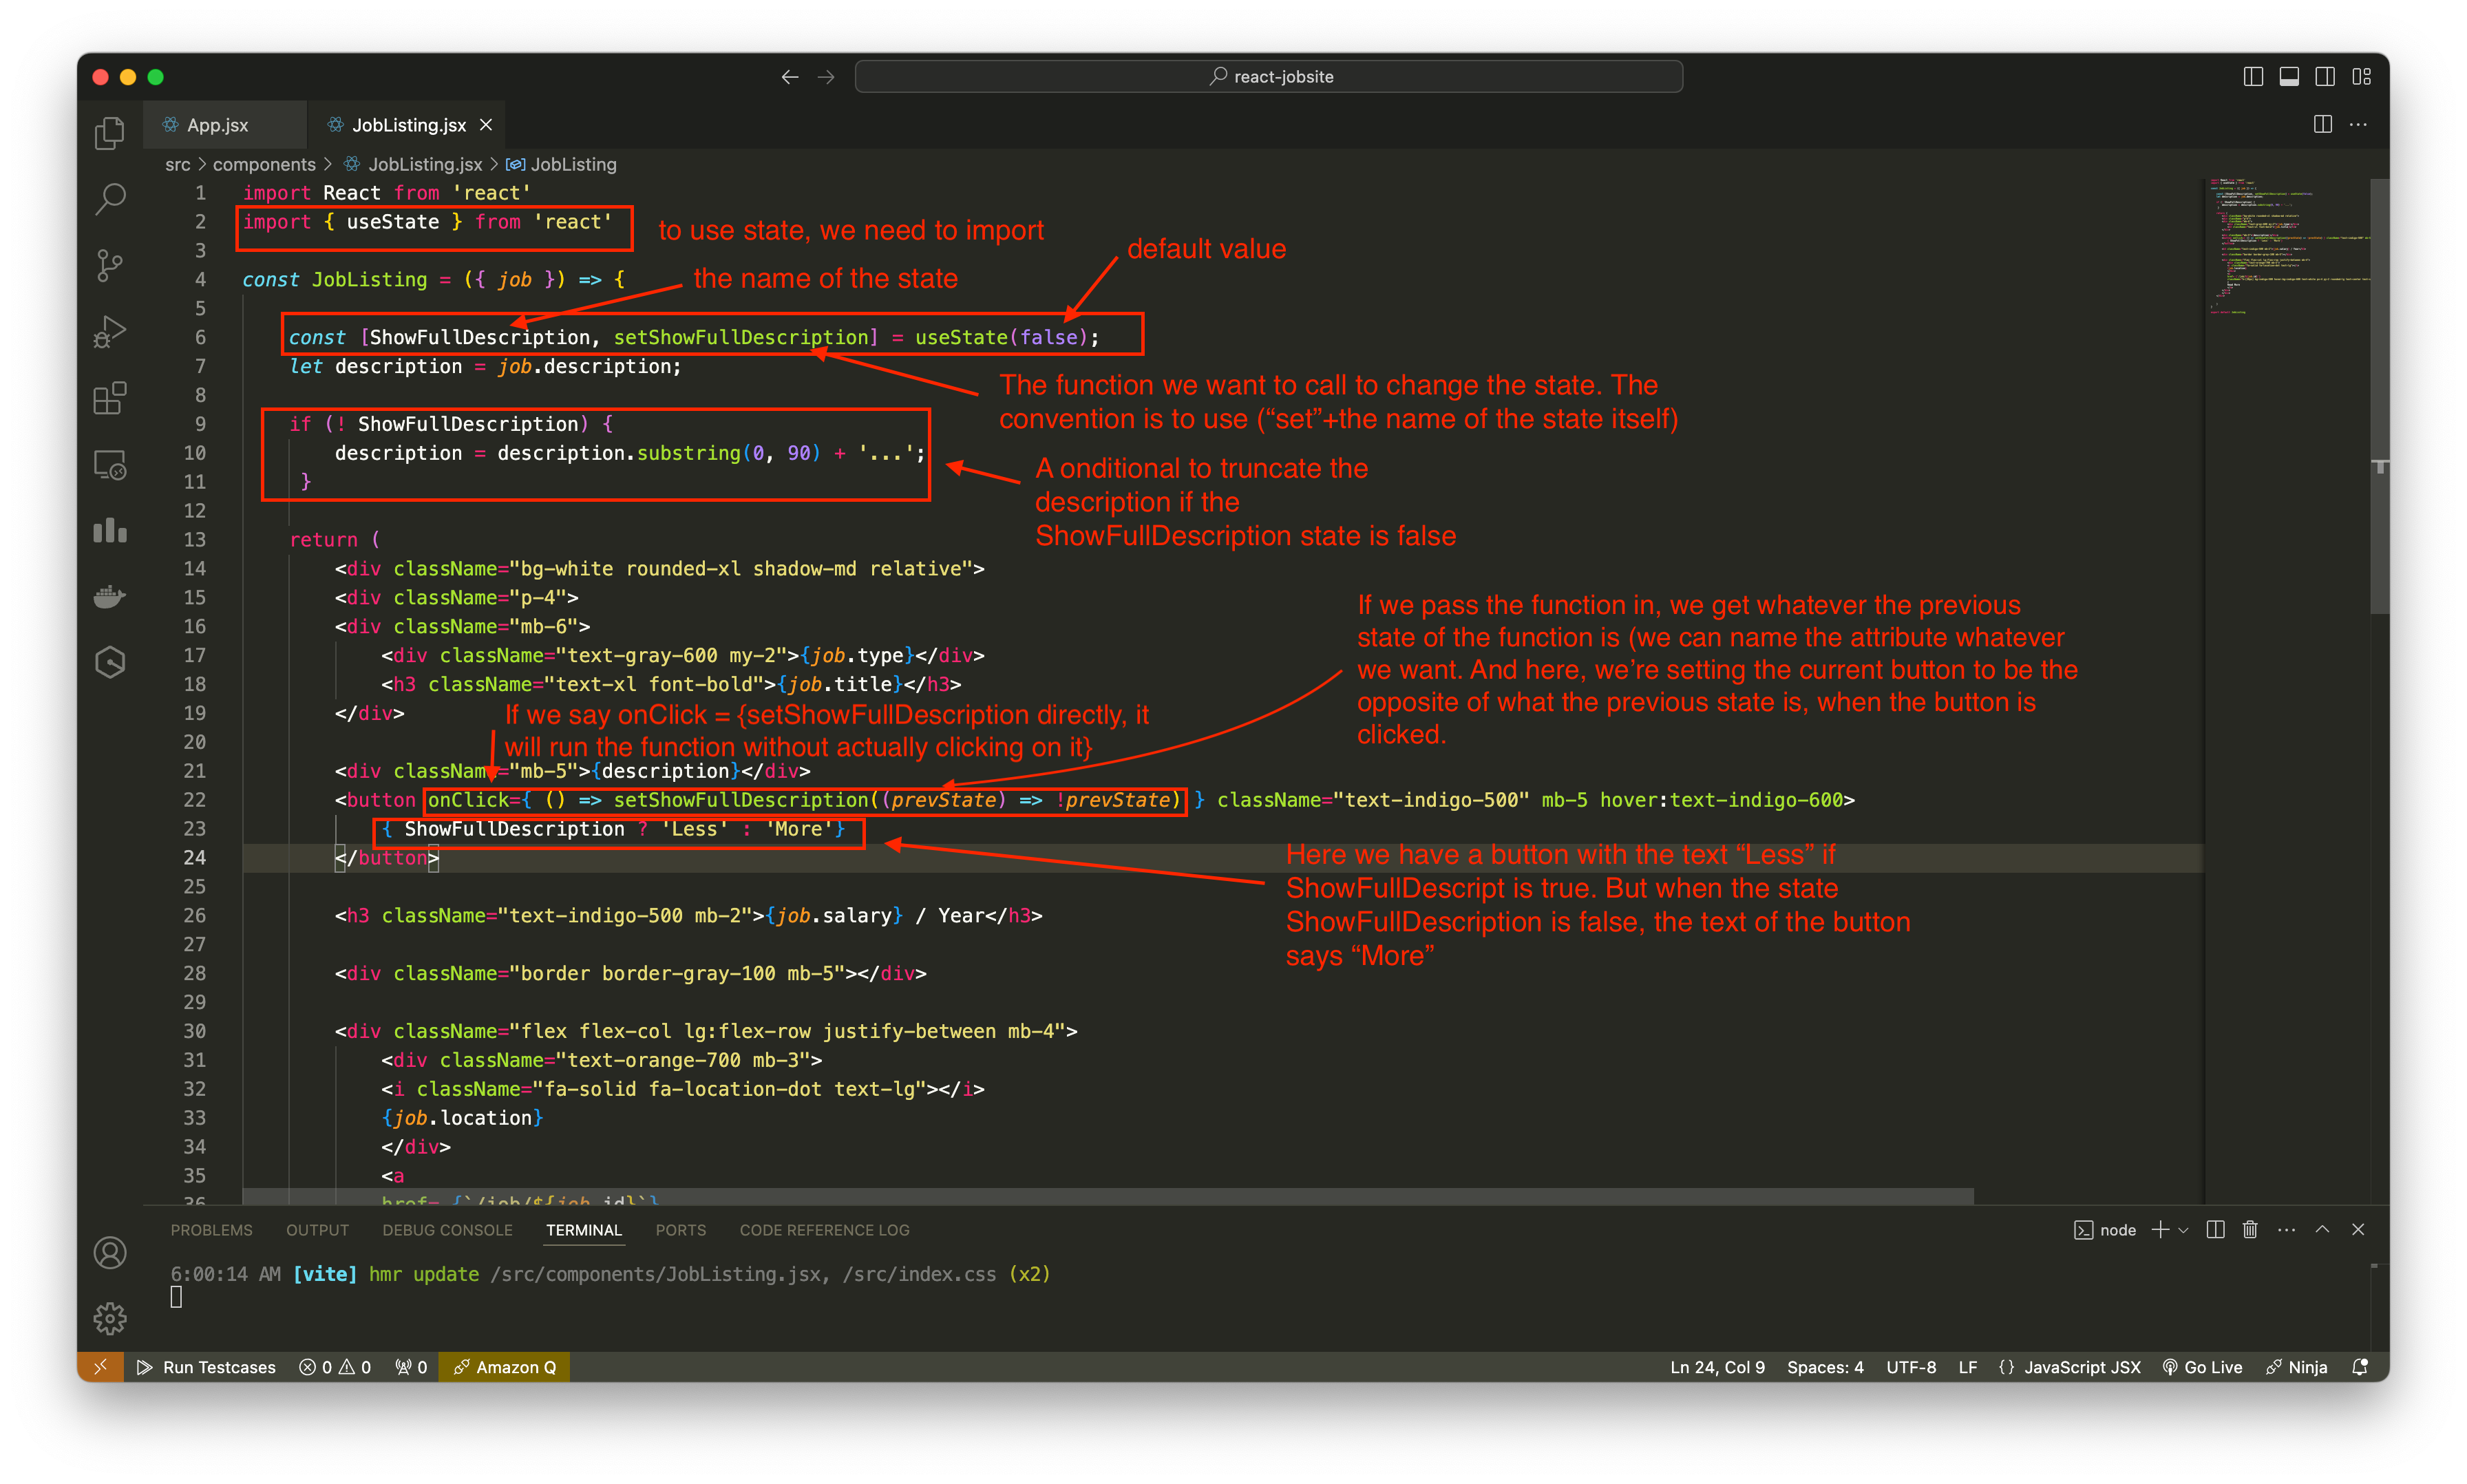Close the JobListing.jsx tab
This screenshot has height=1484, width=2467.
486,125
